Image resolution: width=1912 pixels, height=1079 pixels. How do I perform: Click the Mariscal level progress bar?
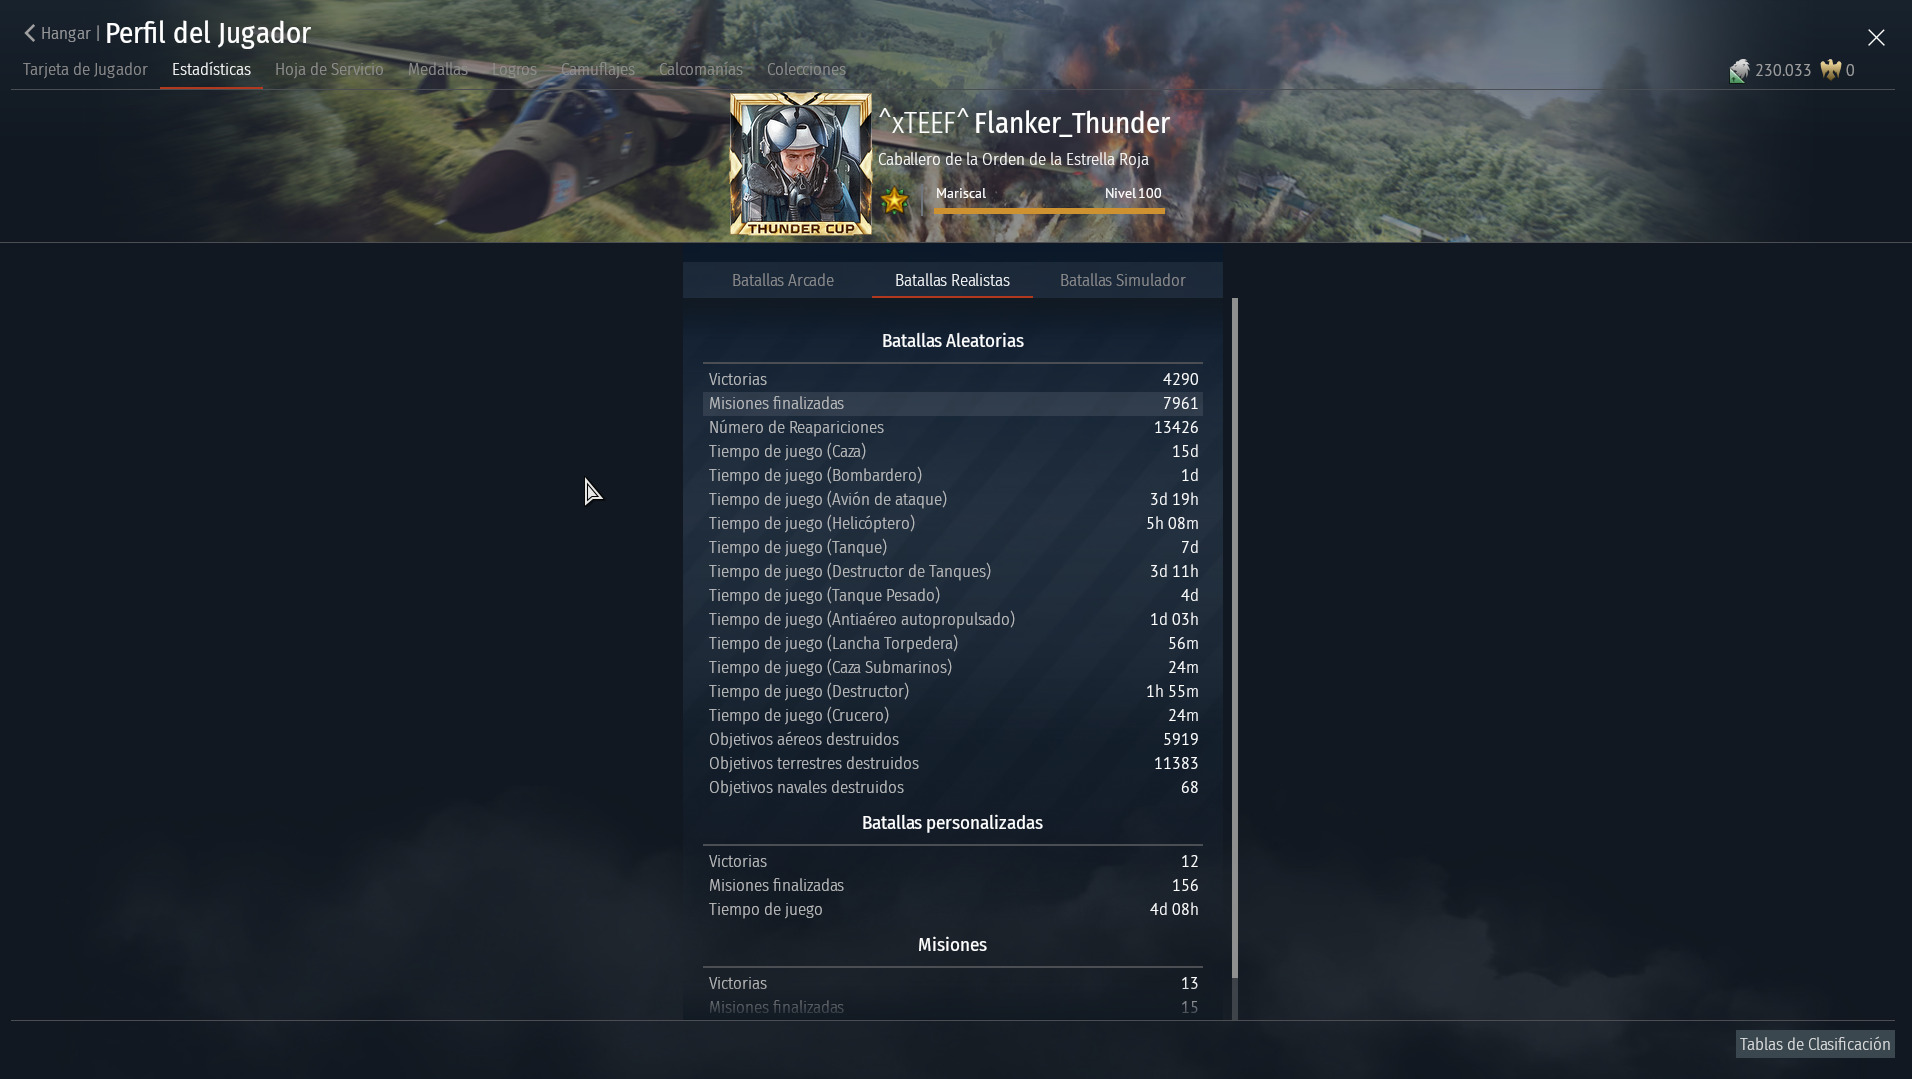(1049, 210)
